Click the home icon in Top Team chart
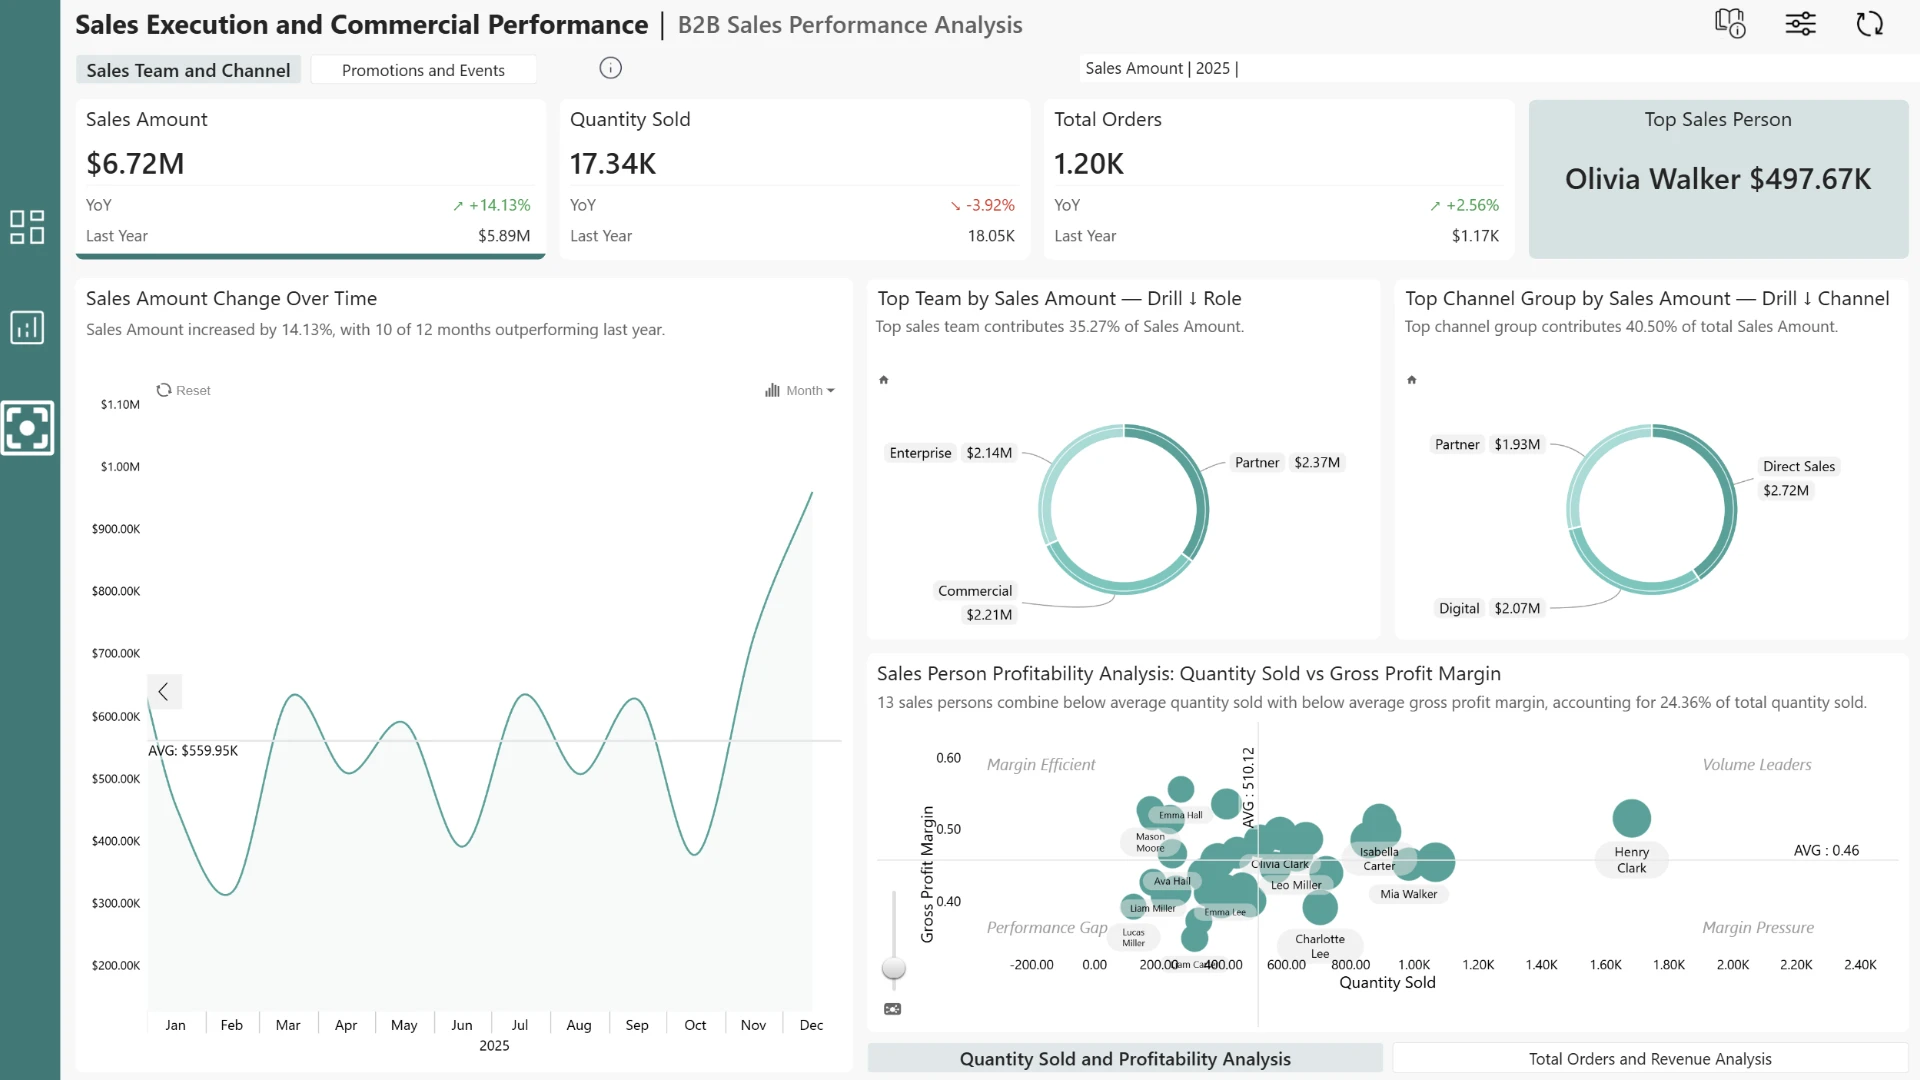Screen dimensions: 1920x1080 click(x=884, y=380)
